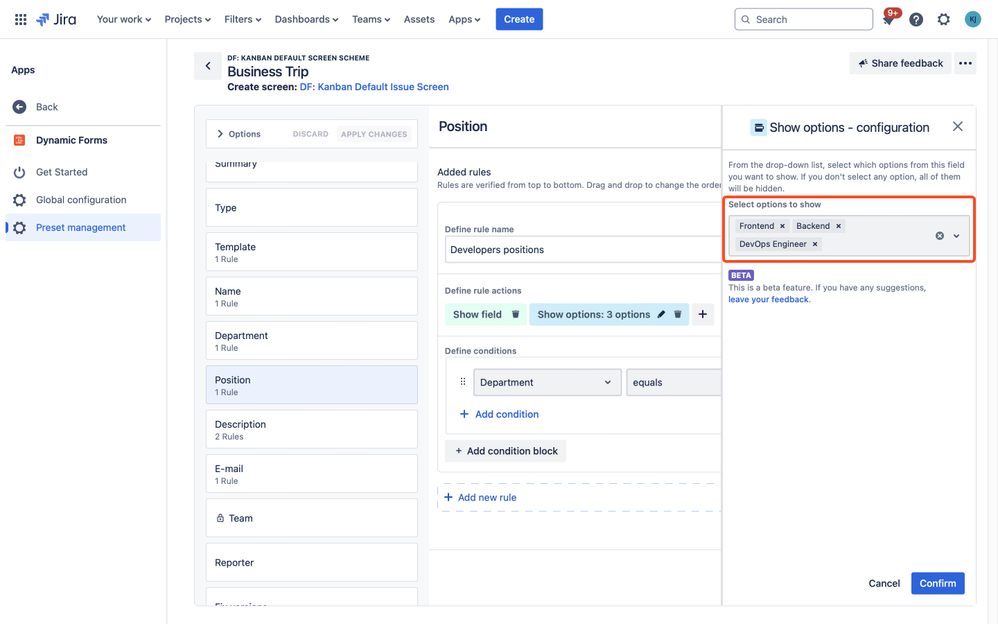Expand the Select options to show dropdown
Viewport: 998px width, 624px height.
click(956, 236)
